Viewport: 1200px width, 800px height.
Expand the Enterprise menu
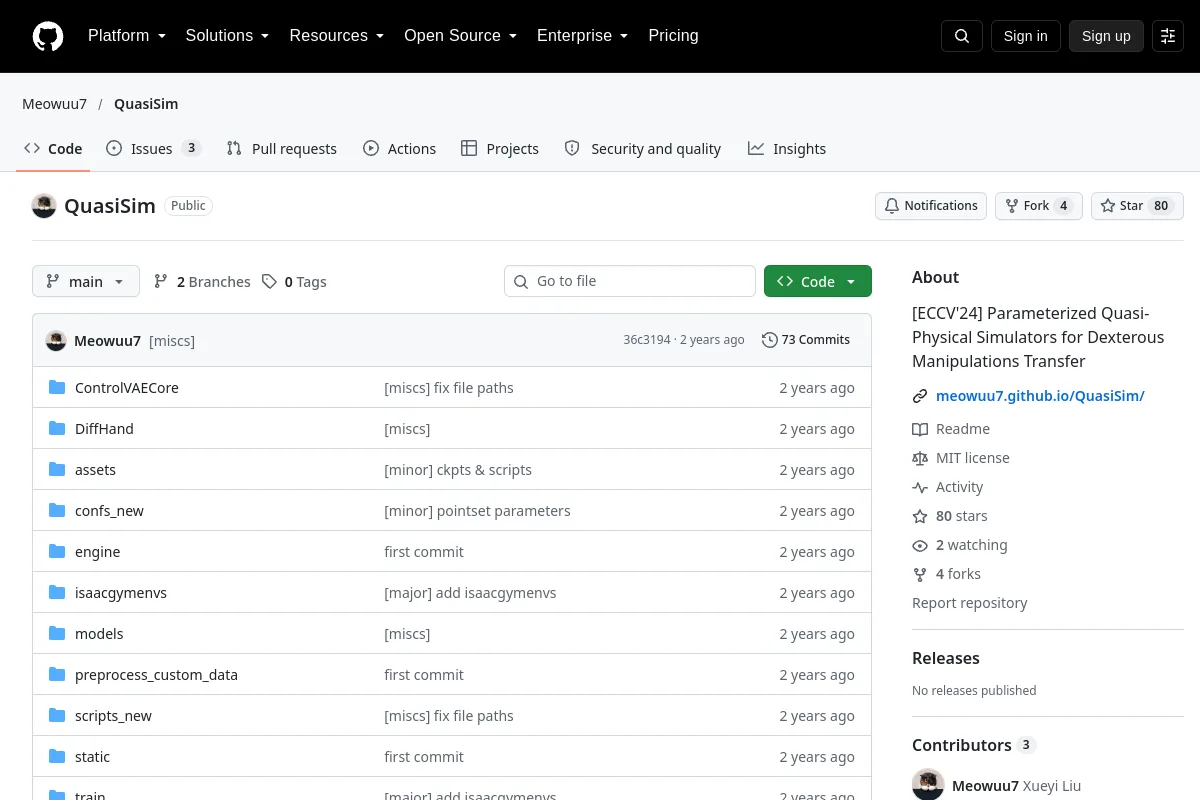click(583, 36)
